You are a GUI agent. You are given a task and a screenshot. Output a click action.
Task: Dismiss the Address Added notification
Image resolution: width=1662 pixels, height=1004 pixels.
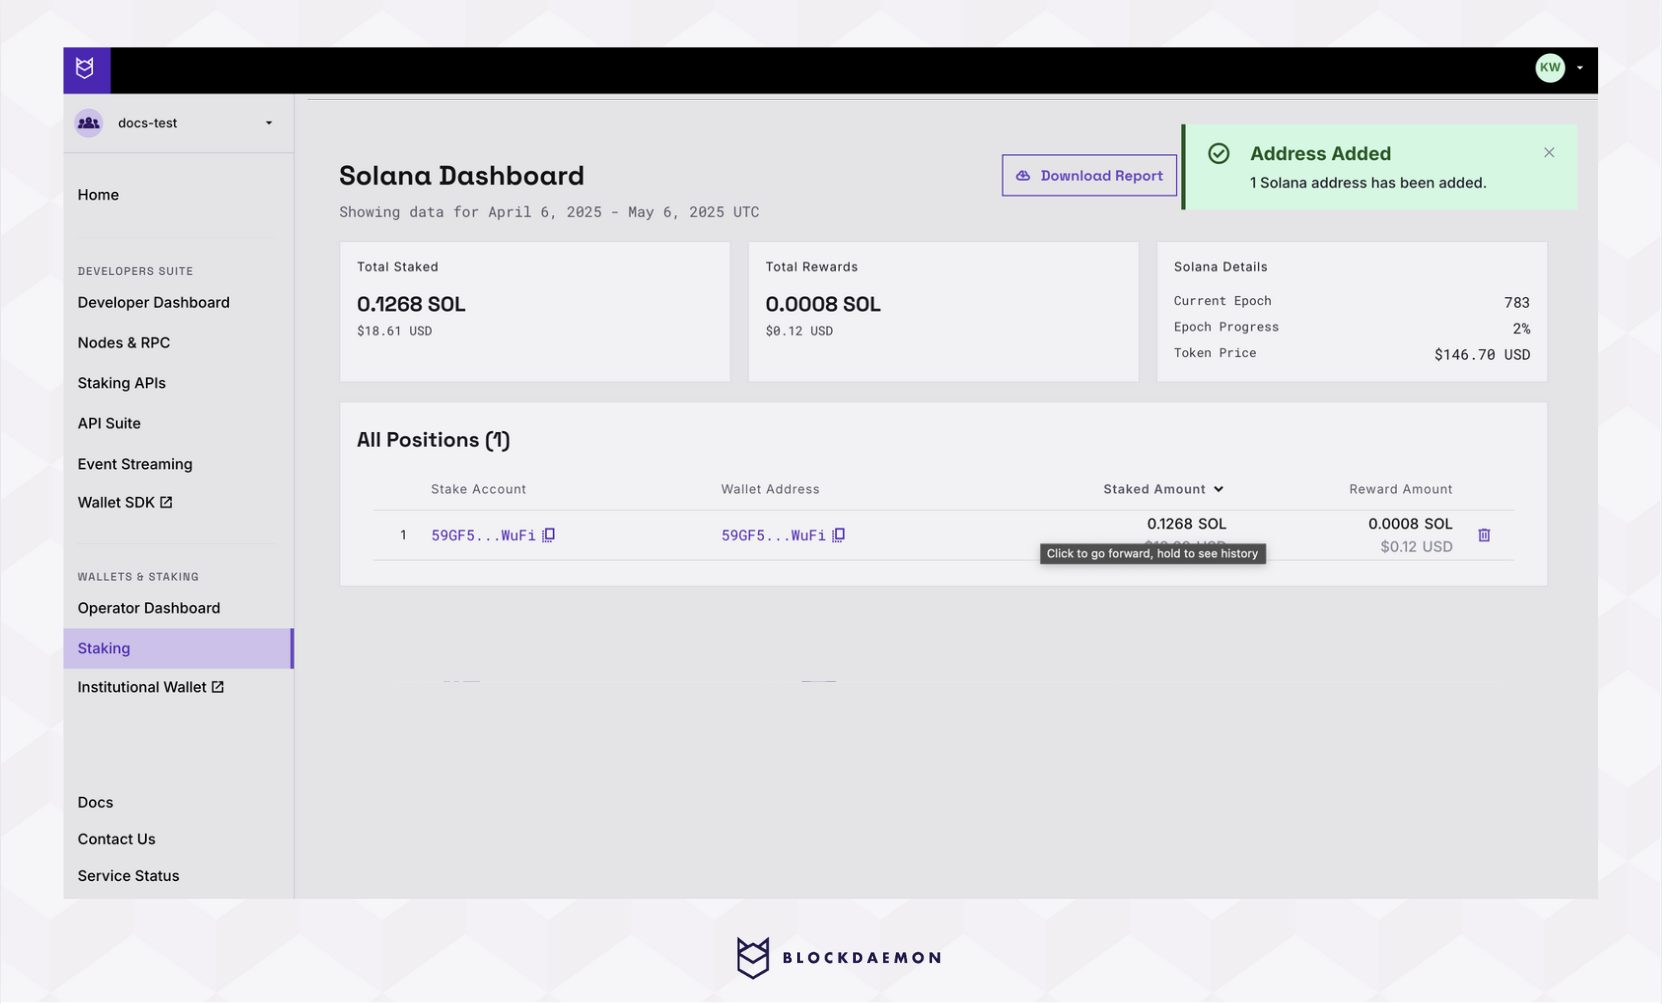click(x=1549, y=153)
